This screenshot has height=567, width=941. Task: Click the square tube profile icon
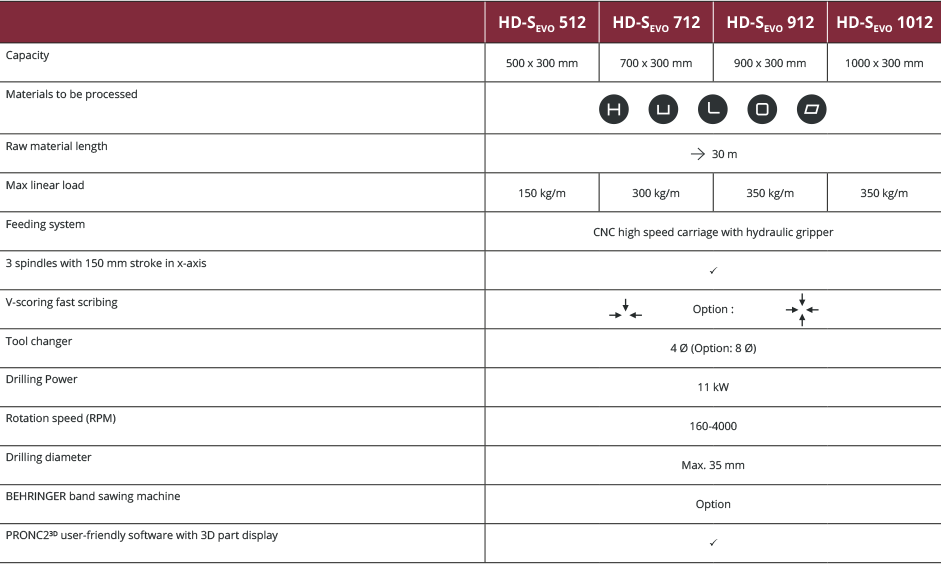pyautogui.click(x=762, y=109)
